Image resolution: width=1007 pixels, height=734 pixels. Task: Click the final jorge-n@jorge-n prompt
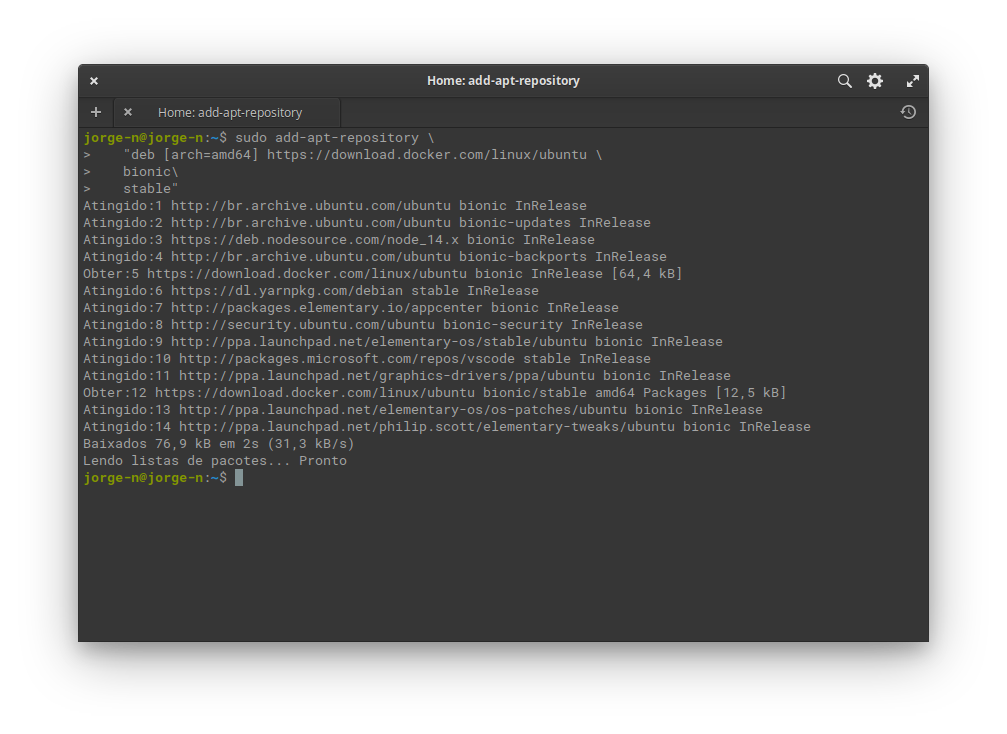point(155,478)
